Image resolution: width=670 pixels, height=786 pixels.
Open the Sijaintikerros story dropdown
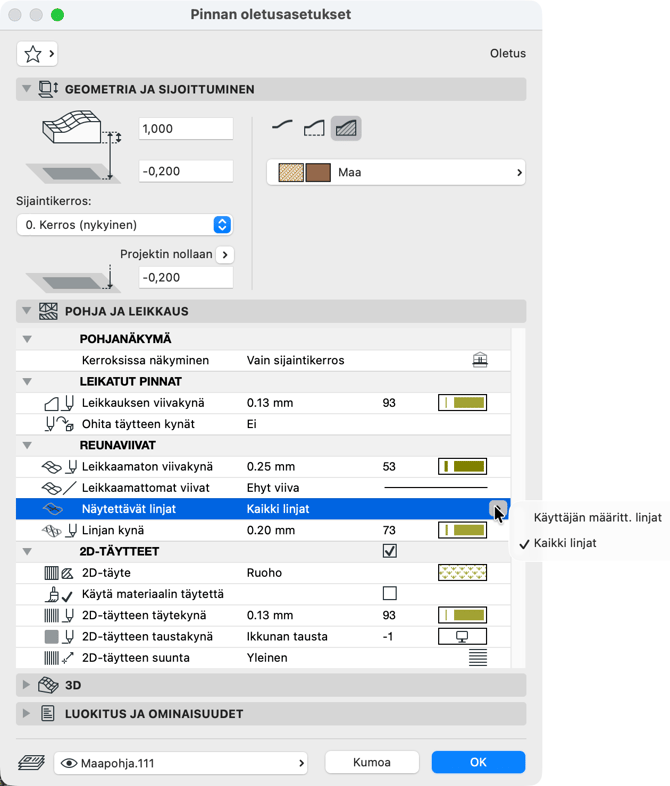pyautogui.click(x=124, y=225)
